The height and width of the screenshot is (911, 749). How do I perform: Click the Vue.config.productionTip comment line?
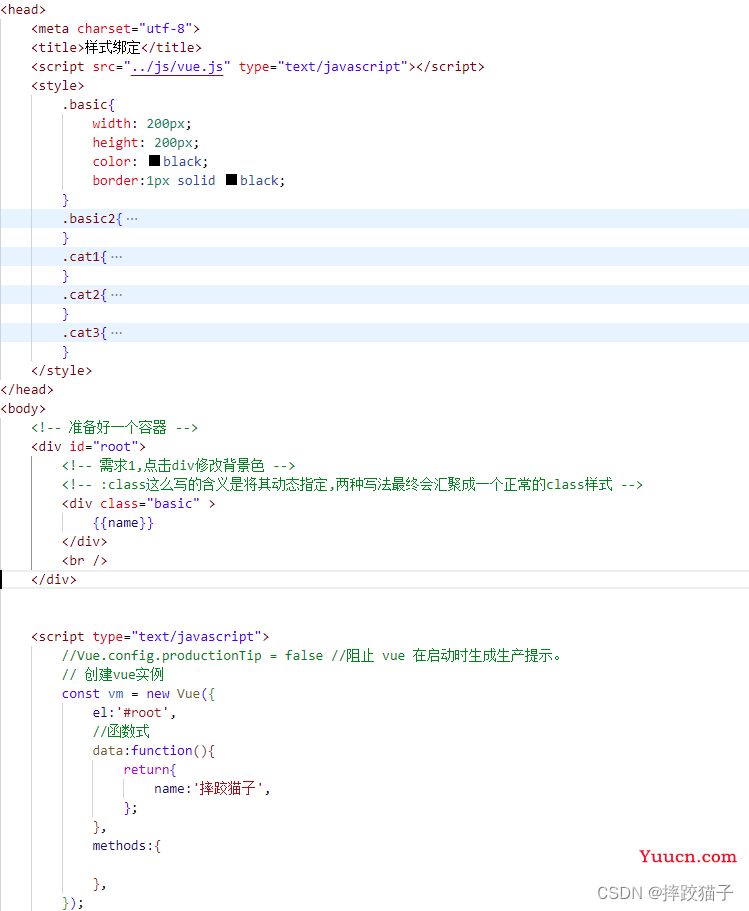pos(311,656)
